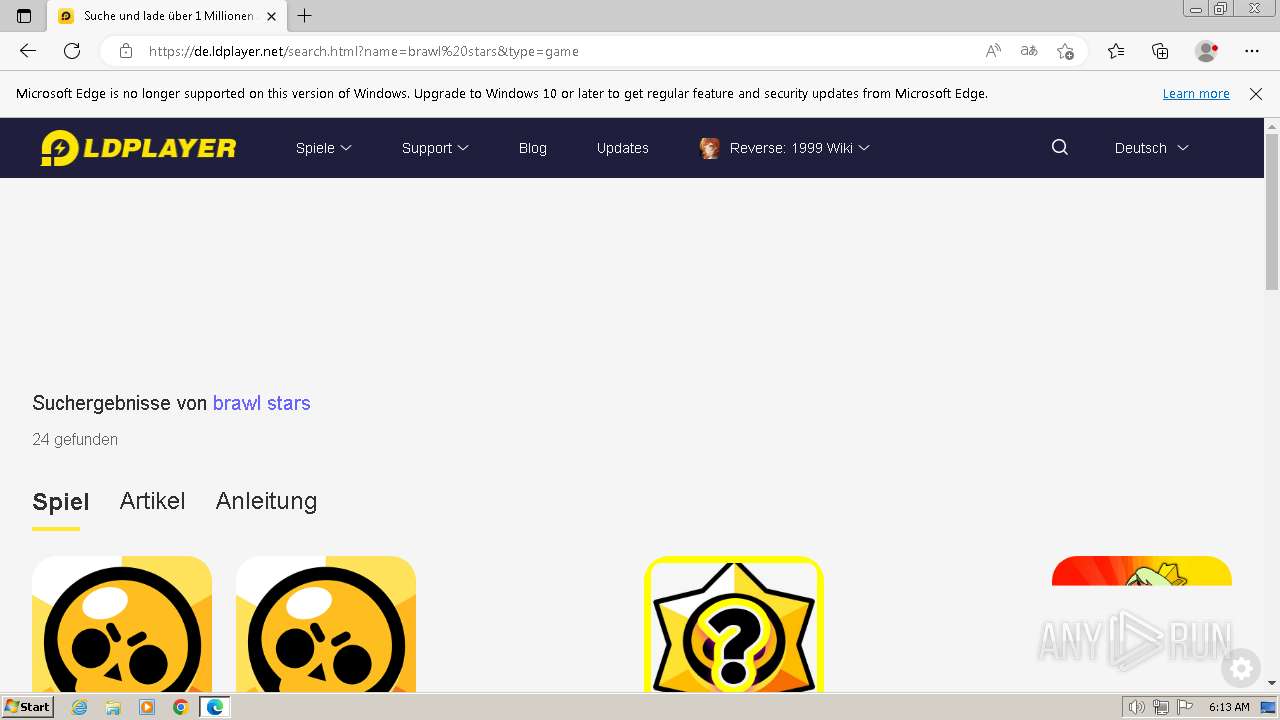Expand the Spiele dropdown menu
This screenshot has width=1280, height=720.
pyautogui.click(x=324, y=148)
